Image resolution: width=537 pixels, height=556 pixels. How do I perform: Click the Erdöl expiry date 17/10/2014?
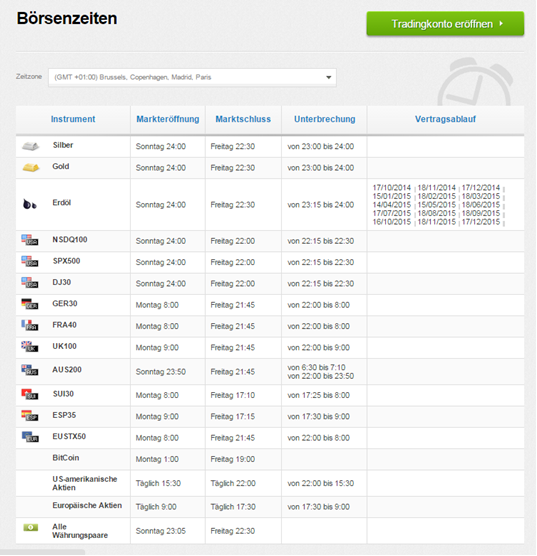click(x=392, y=188)
